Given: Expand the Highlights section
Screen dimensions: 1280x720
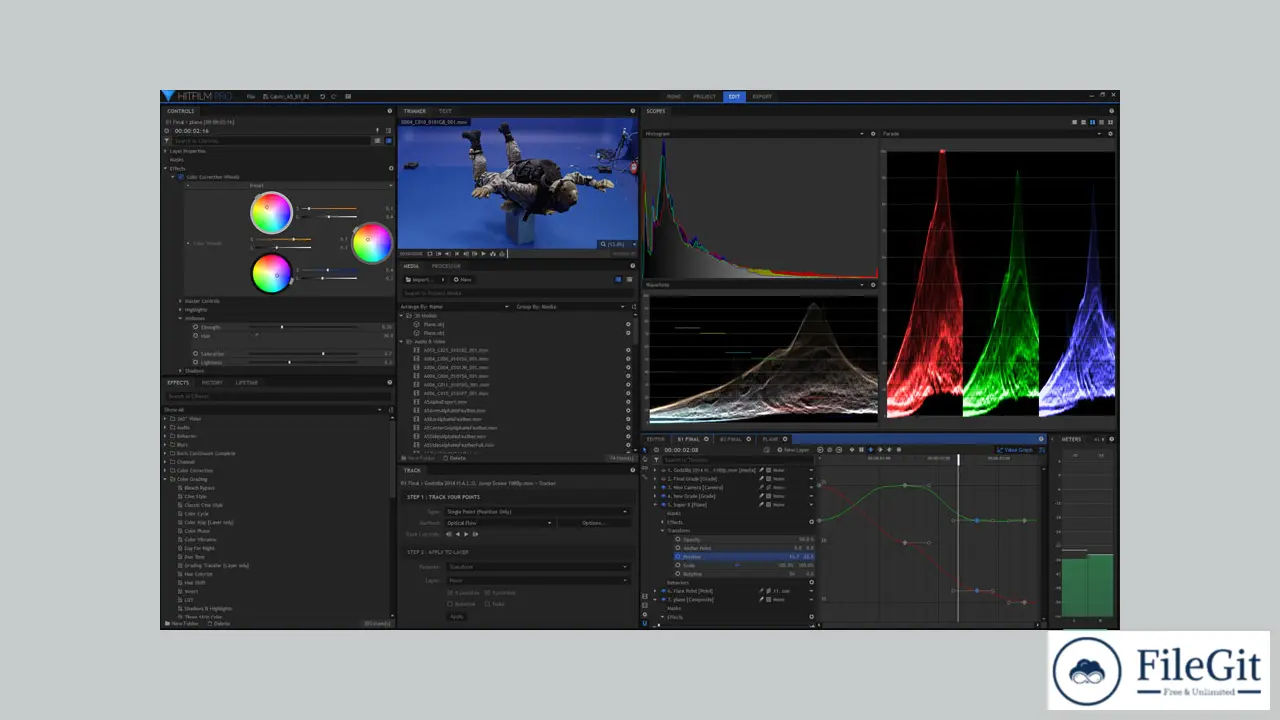Looking at the screenshot, I should coord(180,310).
